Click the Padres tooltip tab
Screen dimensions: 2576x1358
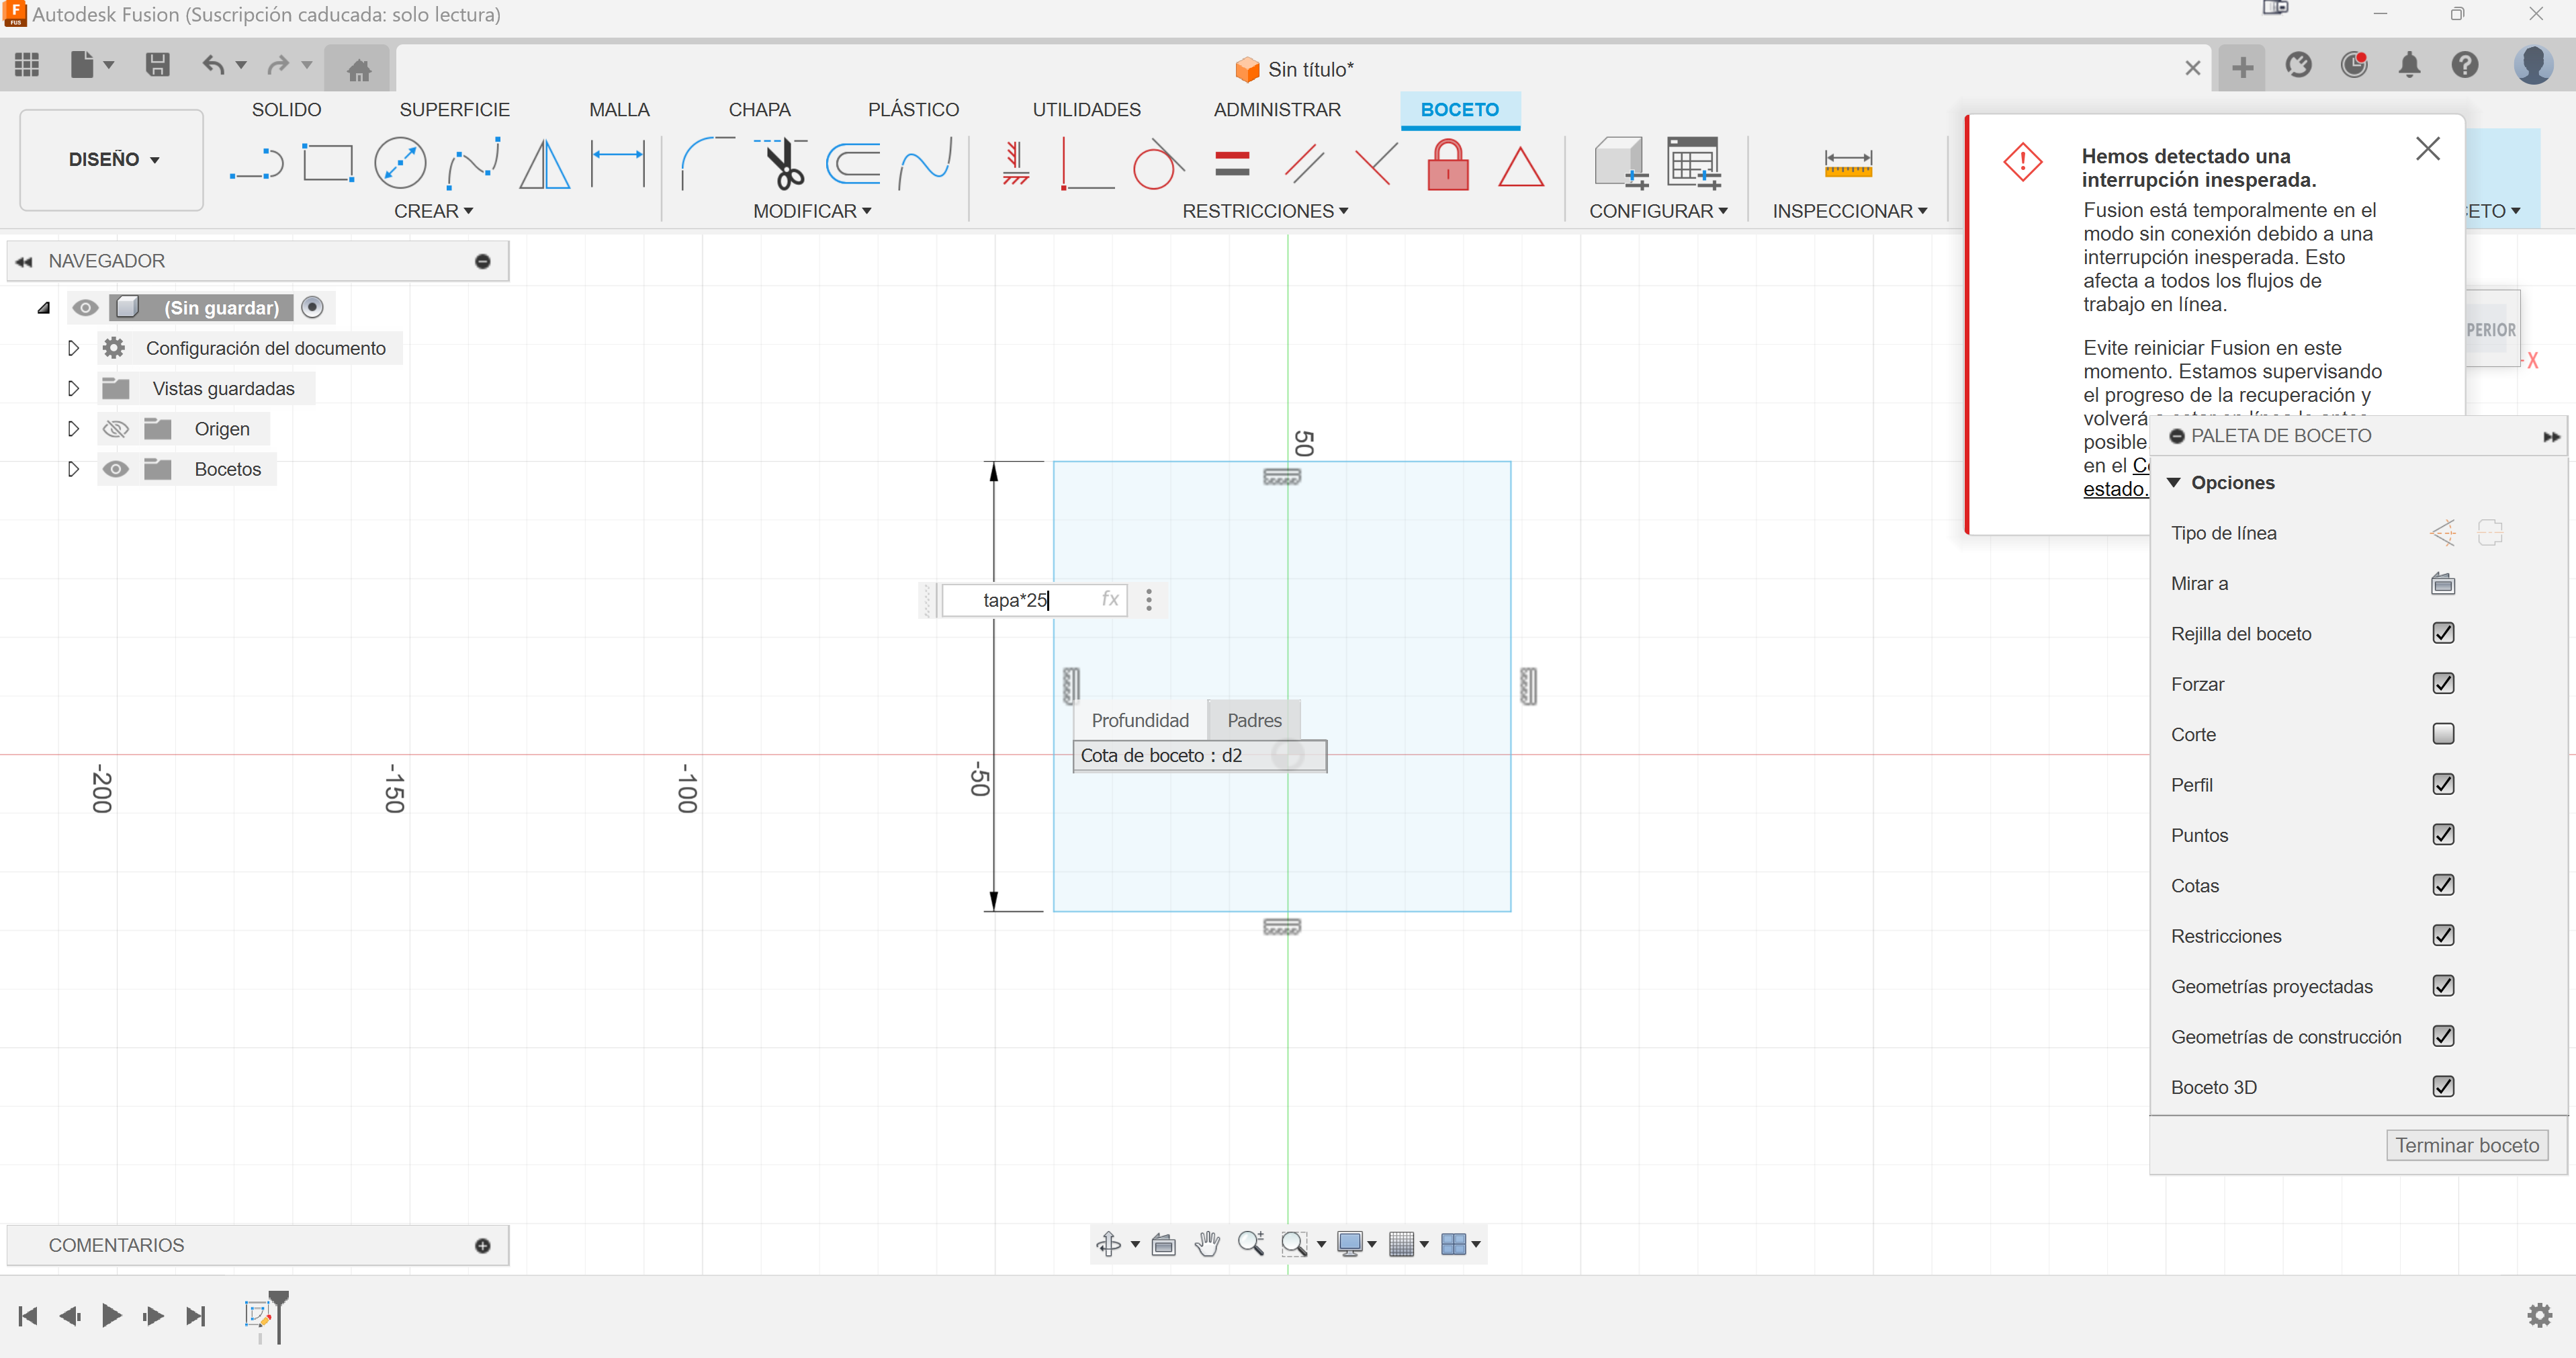point(1254,720)
